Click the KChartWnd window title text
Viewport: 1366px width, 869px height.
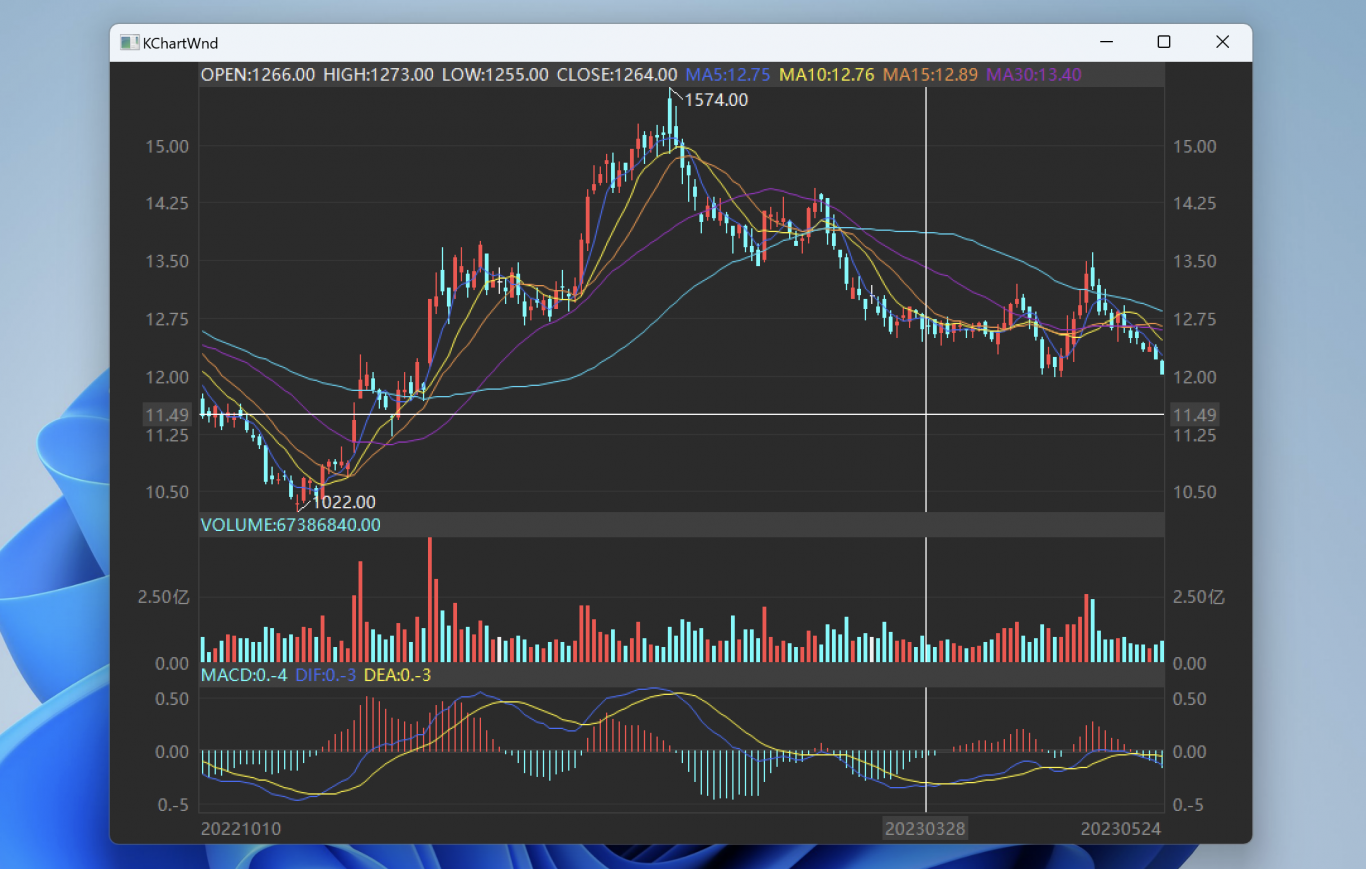[181, 43]
